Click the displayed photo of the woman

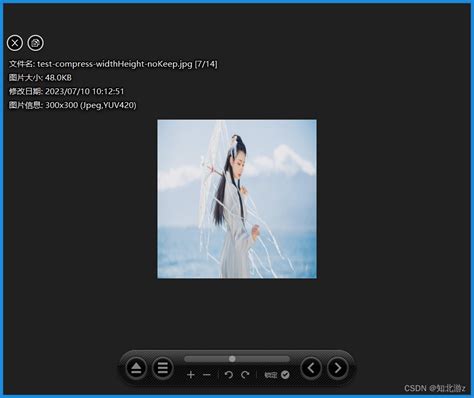[x=237, y=199]
